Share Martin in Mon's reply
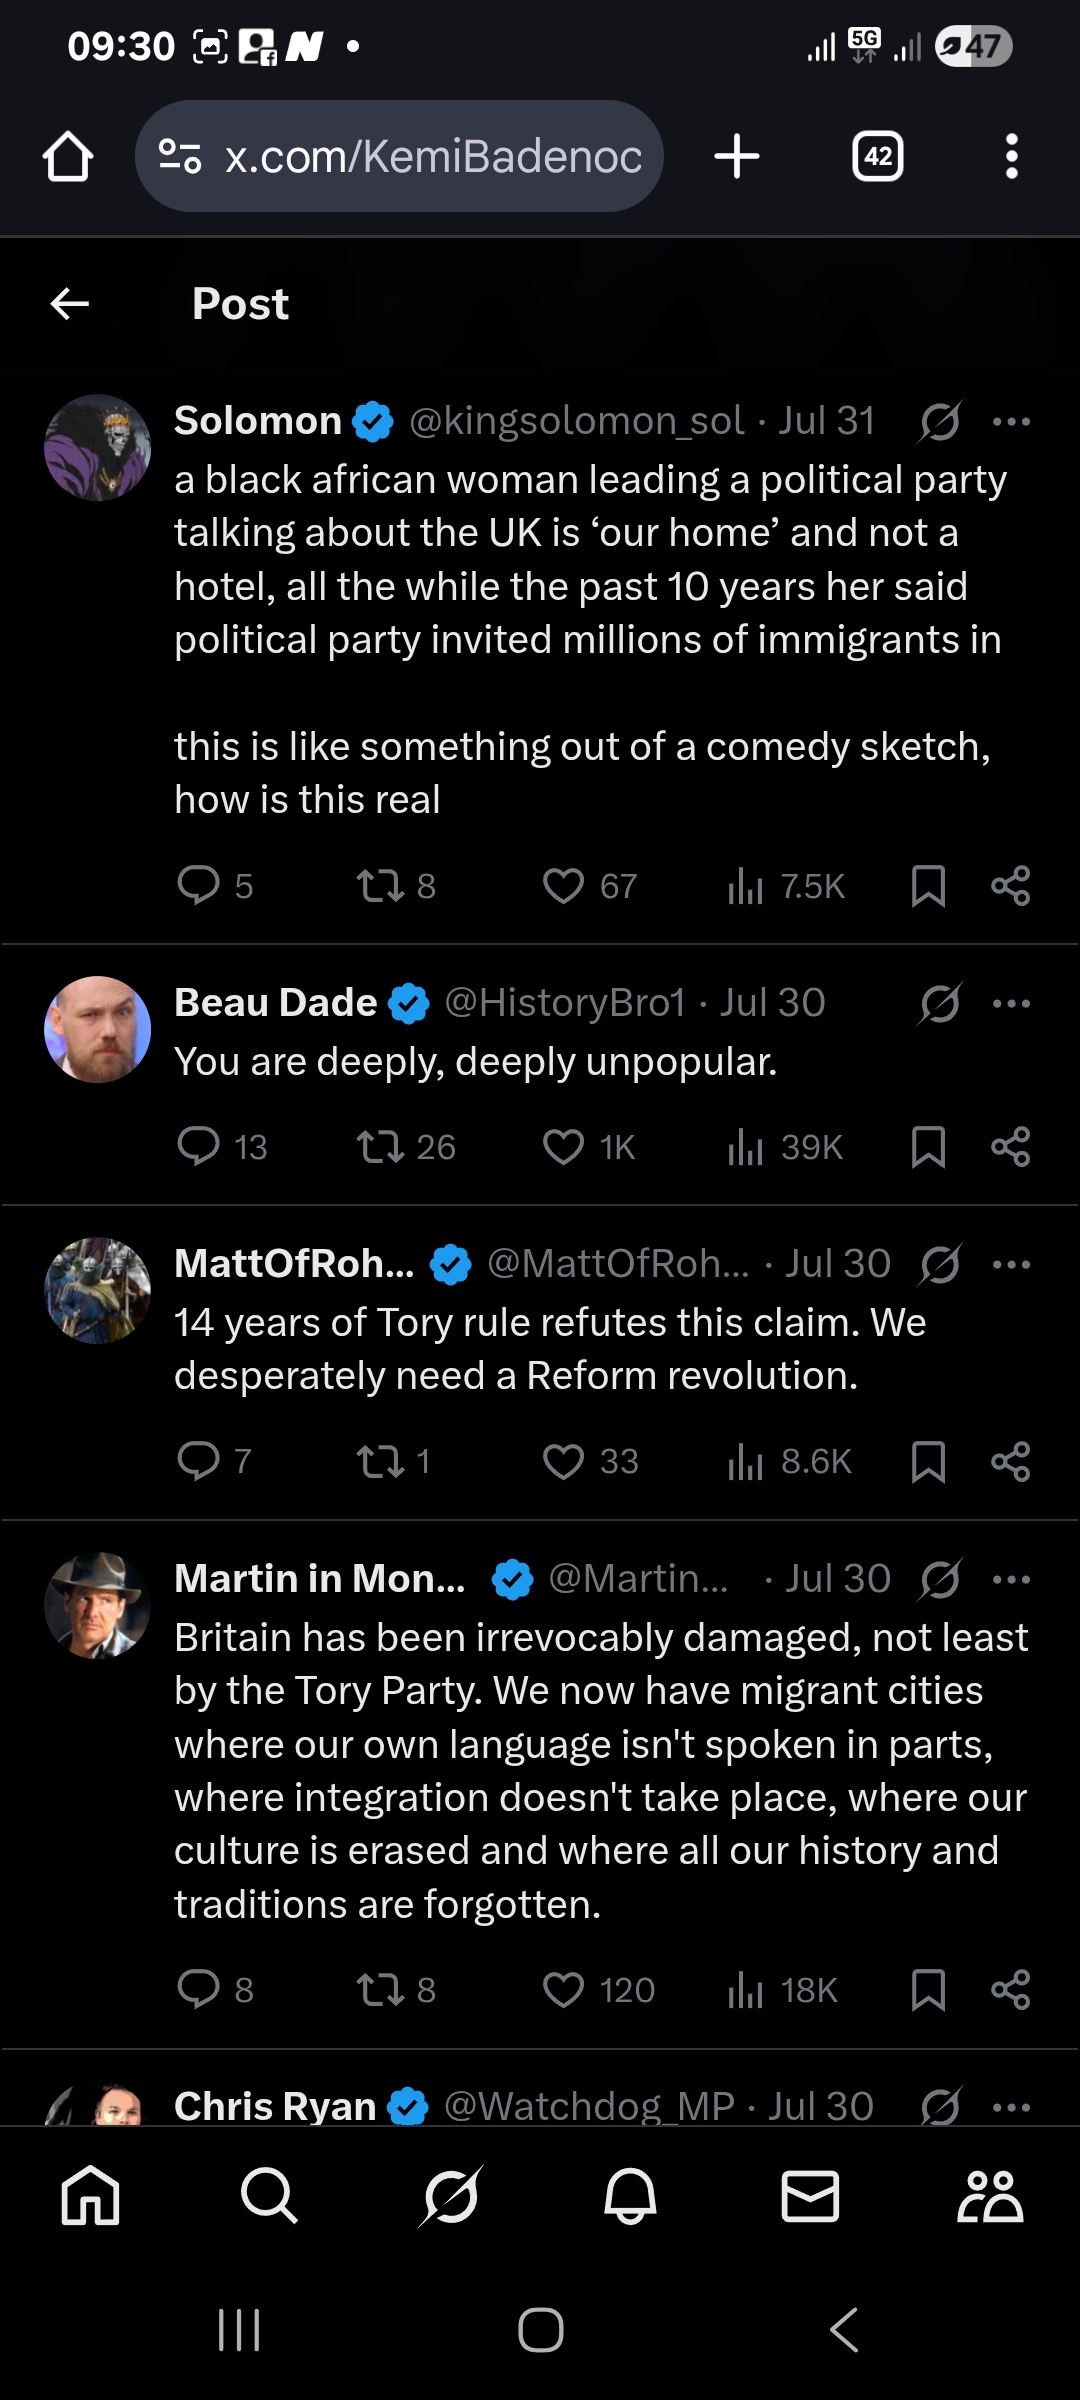Viewport: 1080px width, 2400px height. [x=1010, y=1990]
